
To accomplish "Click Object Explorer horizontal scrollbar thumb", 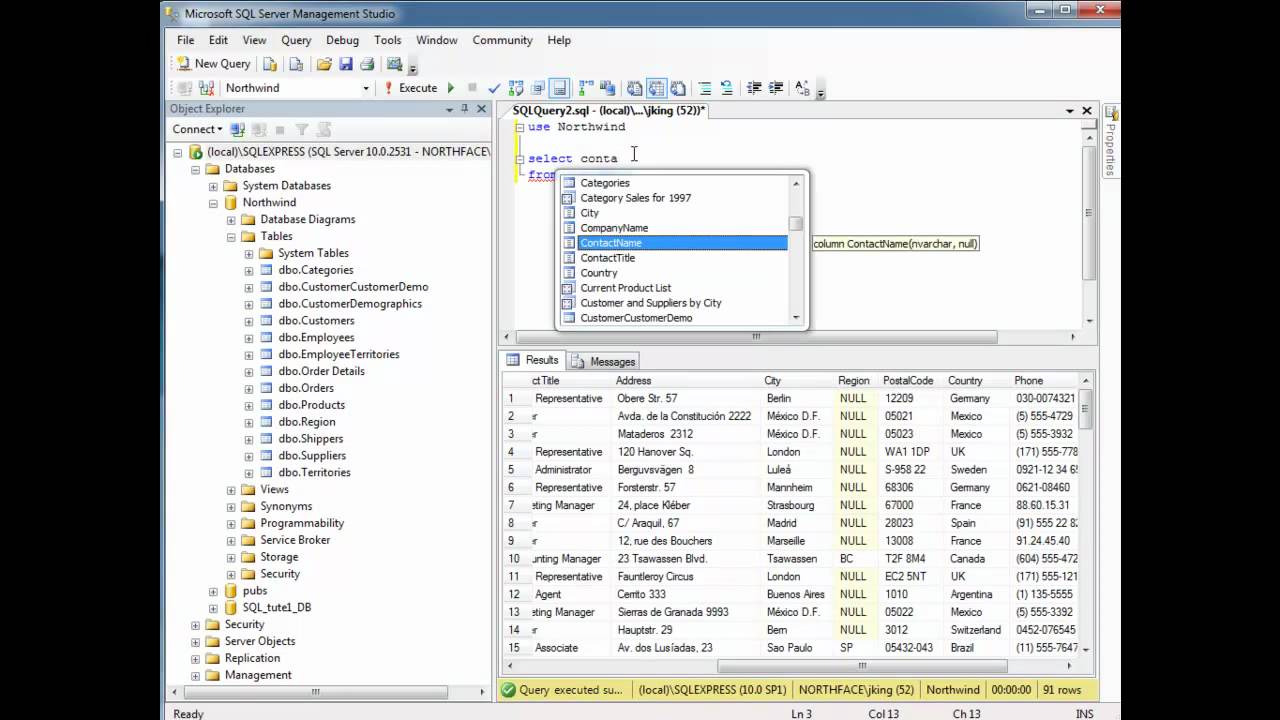I will 317,691.
